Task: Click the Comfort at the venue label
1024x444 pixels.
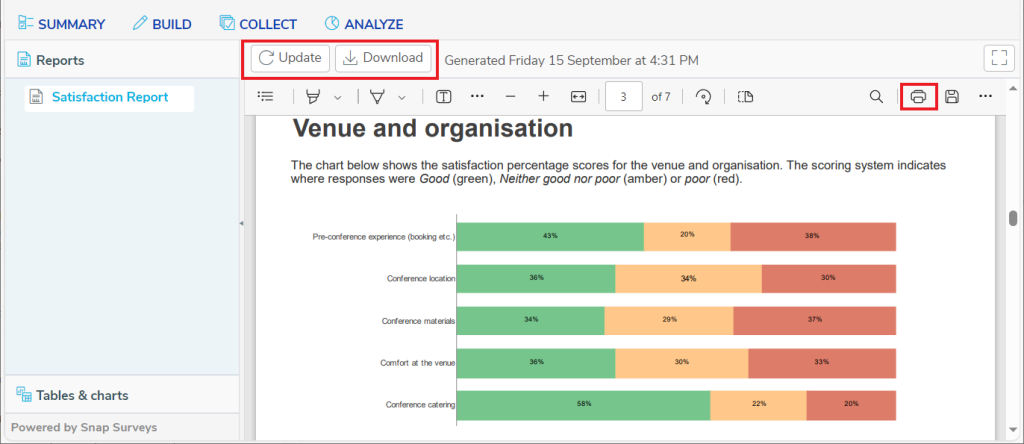Action: click(x=418, y=362)
